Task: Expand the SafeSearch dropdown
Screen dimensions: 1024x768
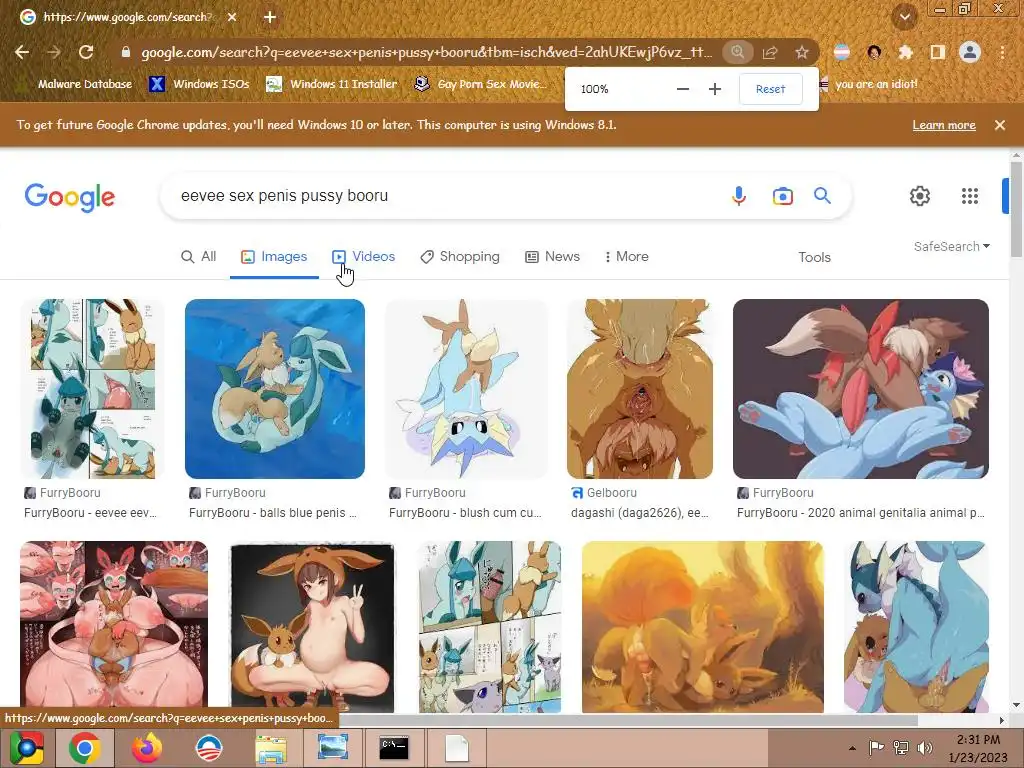Action: 952,247
